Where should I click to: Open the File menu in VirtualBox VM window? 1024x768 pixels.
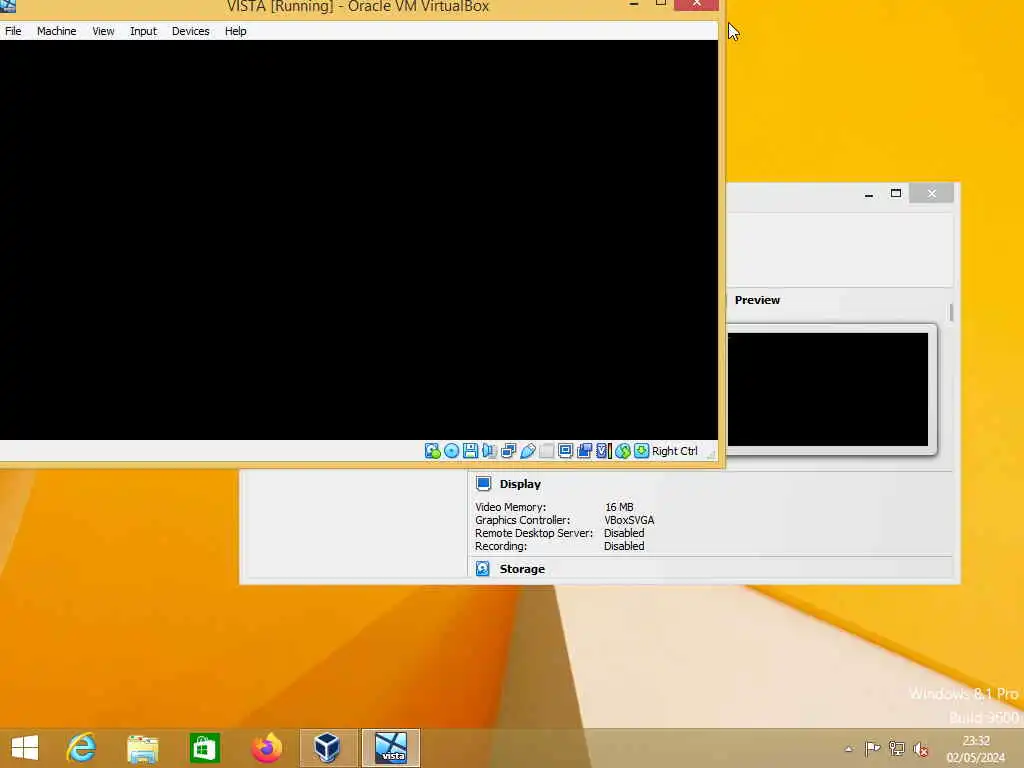[13, 31]
